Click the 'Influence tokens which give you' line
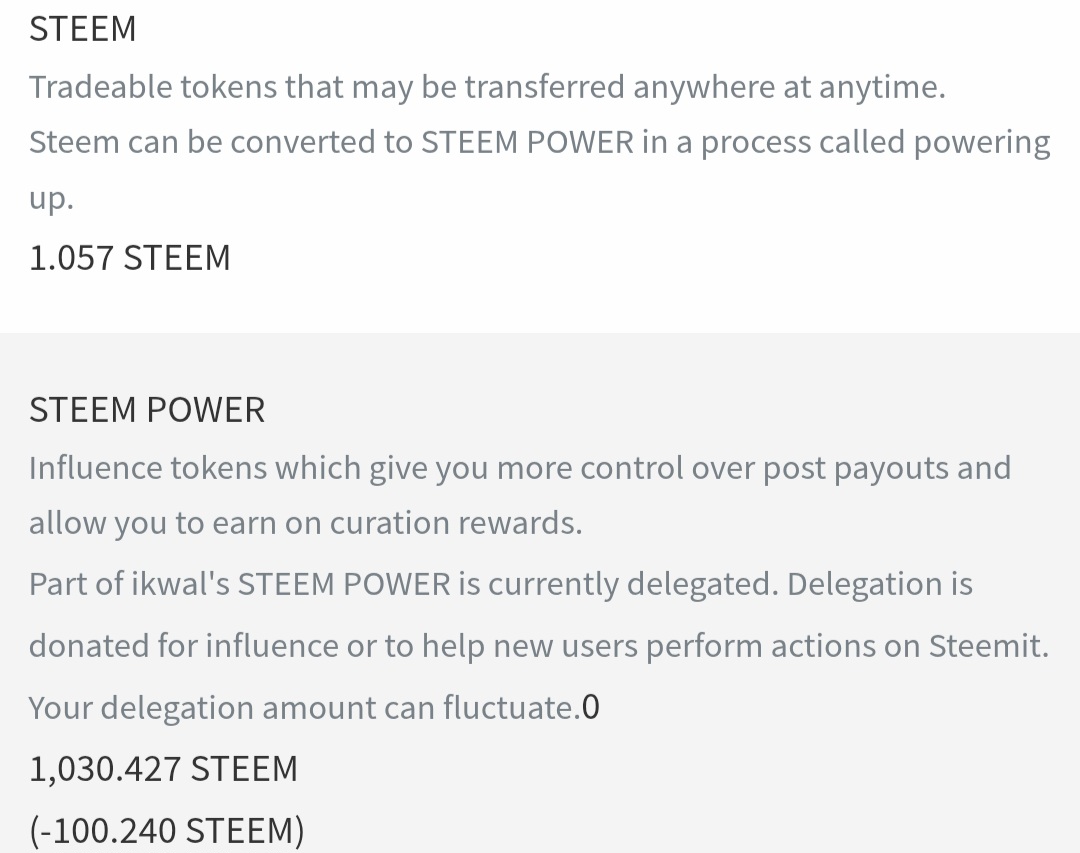Viewport: 1080px width, 853px height. (x=520, y=469)
